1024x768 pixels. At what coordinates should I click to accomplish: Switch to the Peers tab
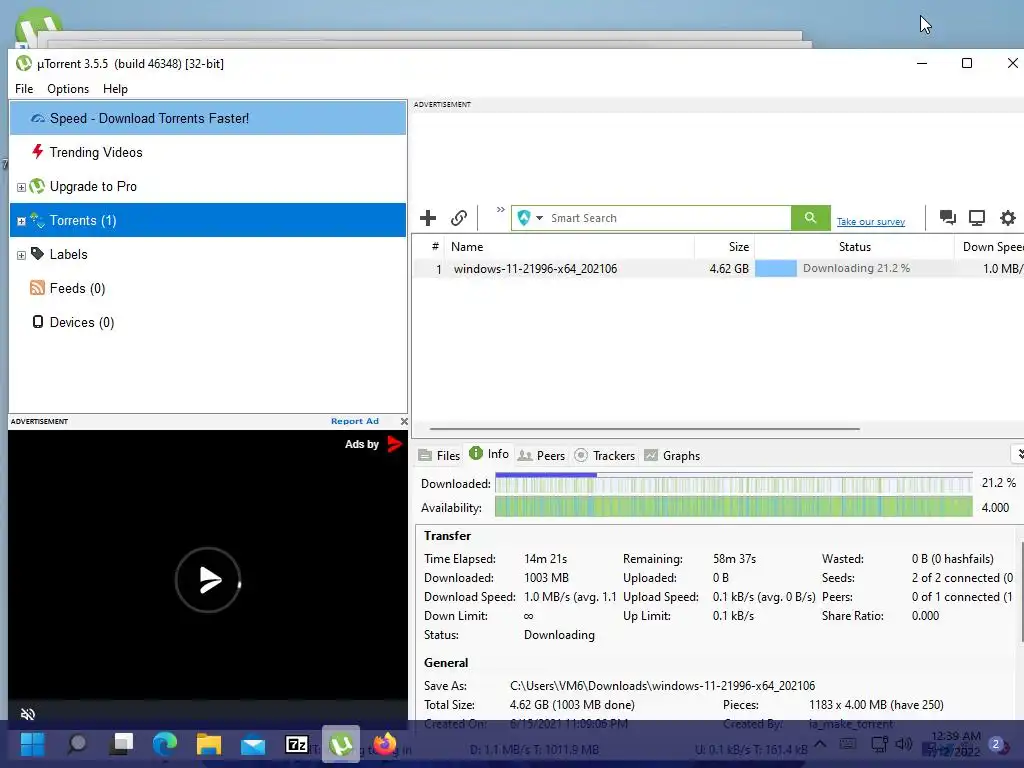pyautogui.click(x=541, y=455)
